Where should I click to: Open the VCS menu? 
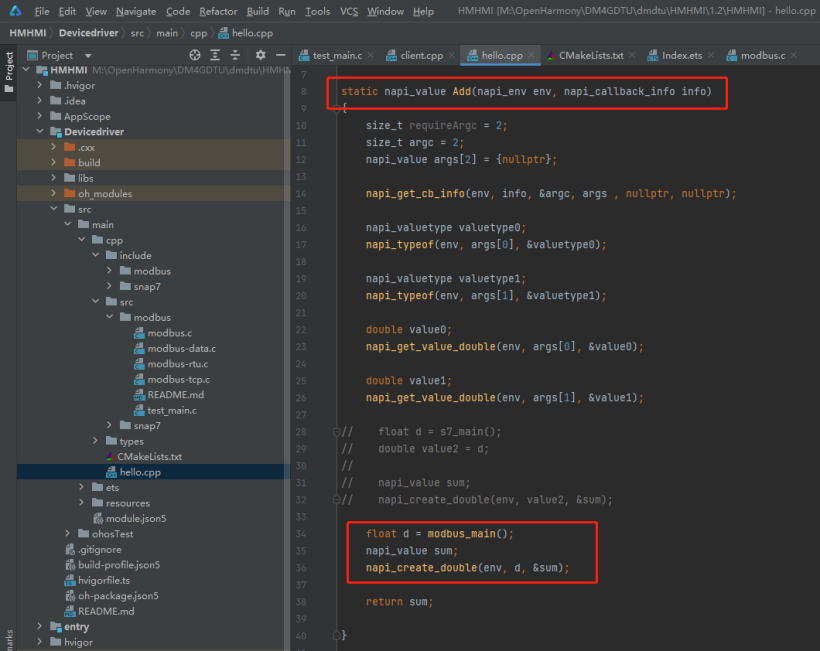349,11
